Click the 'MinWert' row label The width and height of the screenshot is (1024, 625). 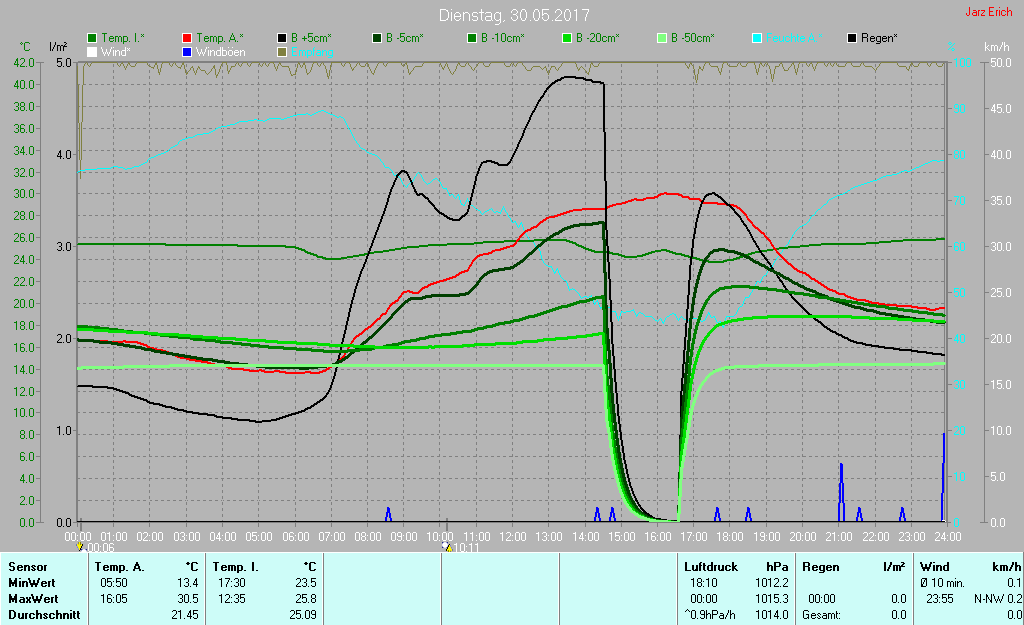31,583
